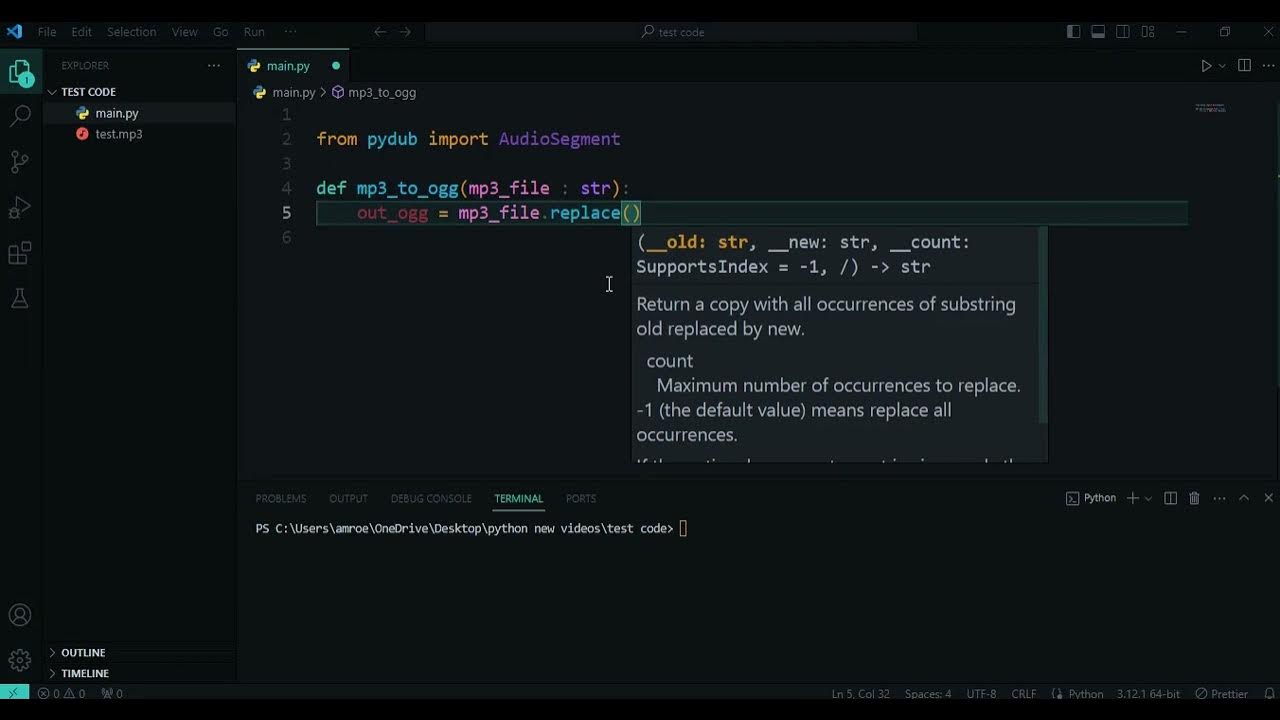
Task: Open Explorer views and more actions ellipsis
Action: coord(214,66)
